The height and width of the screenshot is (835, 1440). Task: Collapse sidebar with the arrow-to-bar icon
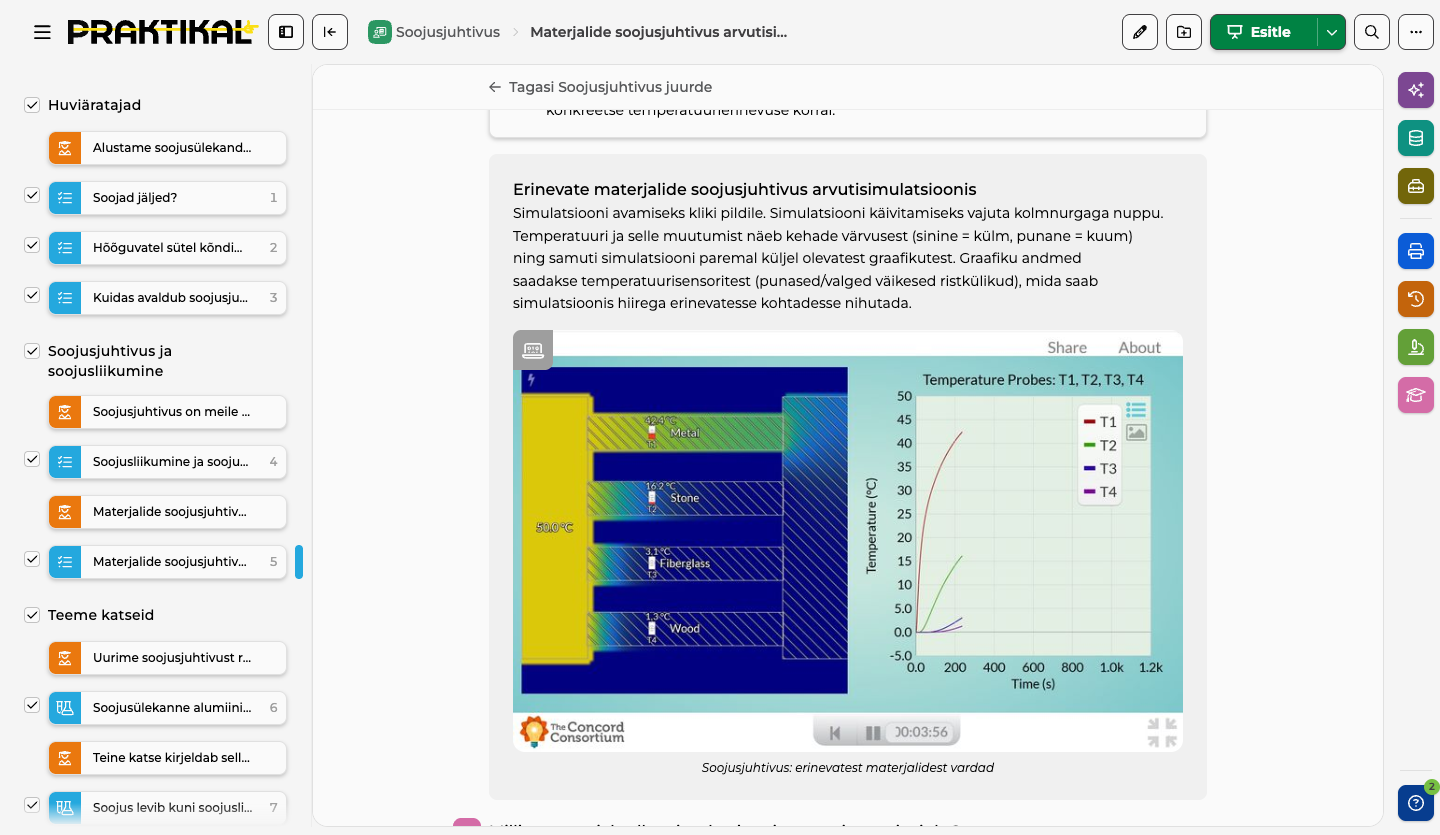330,32
